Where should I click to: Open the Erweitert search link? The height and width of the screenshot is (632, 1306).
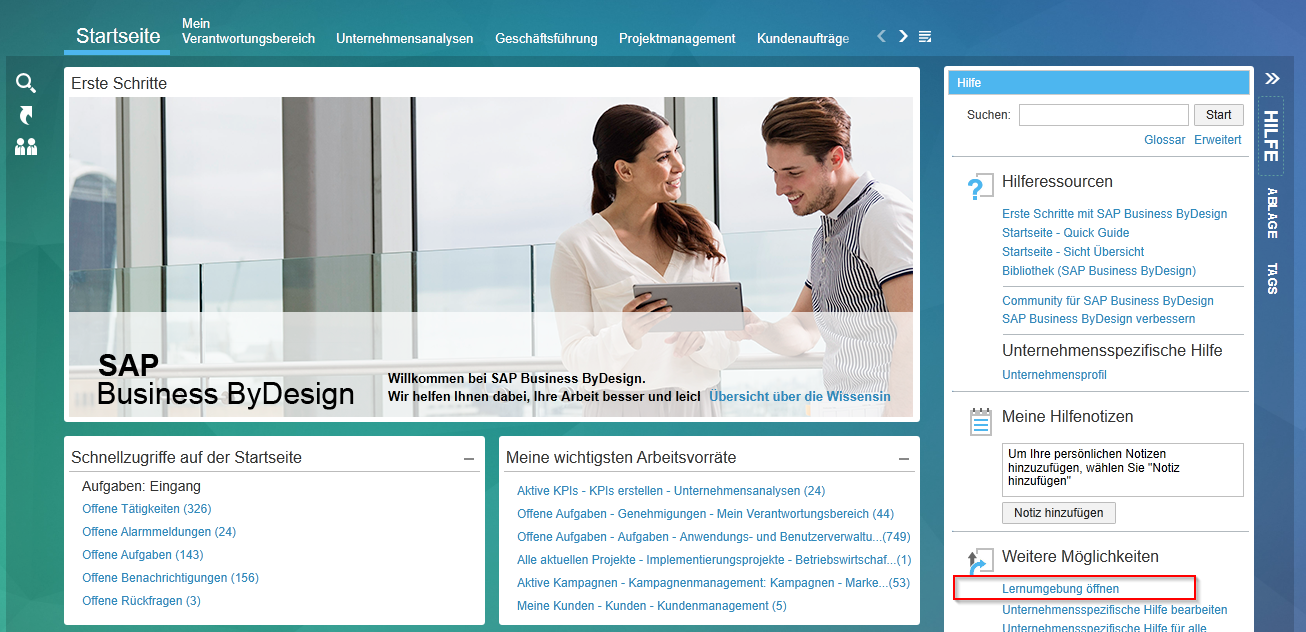pyautogui.click(x=1218, y=140)
